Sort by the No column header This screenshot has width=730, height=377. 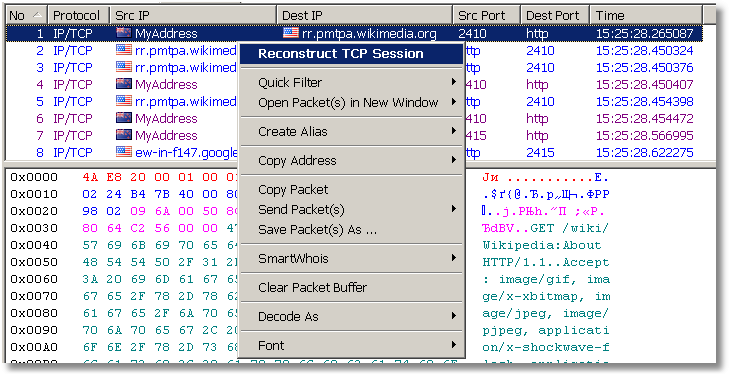[26, 15]
